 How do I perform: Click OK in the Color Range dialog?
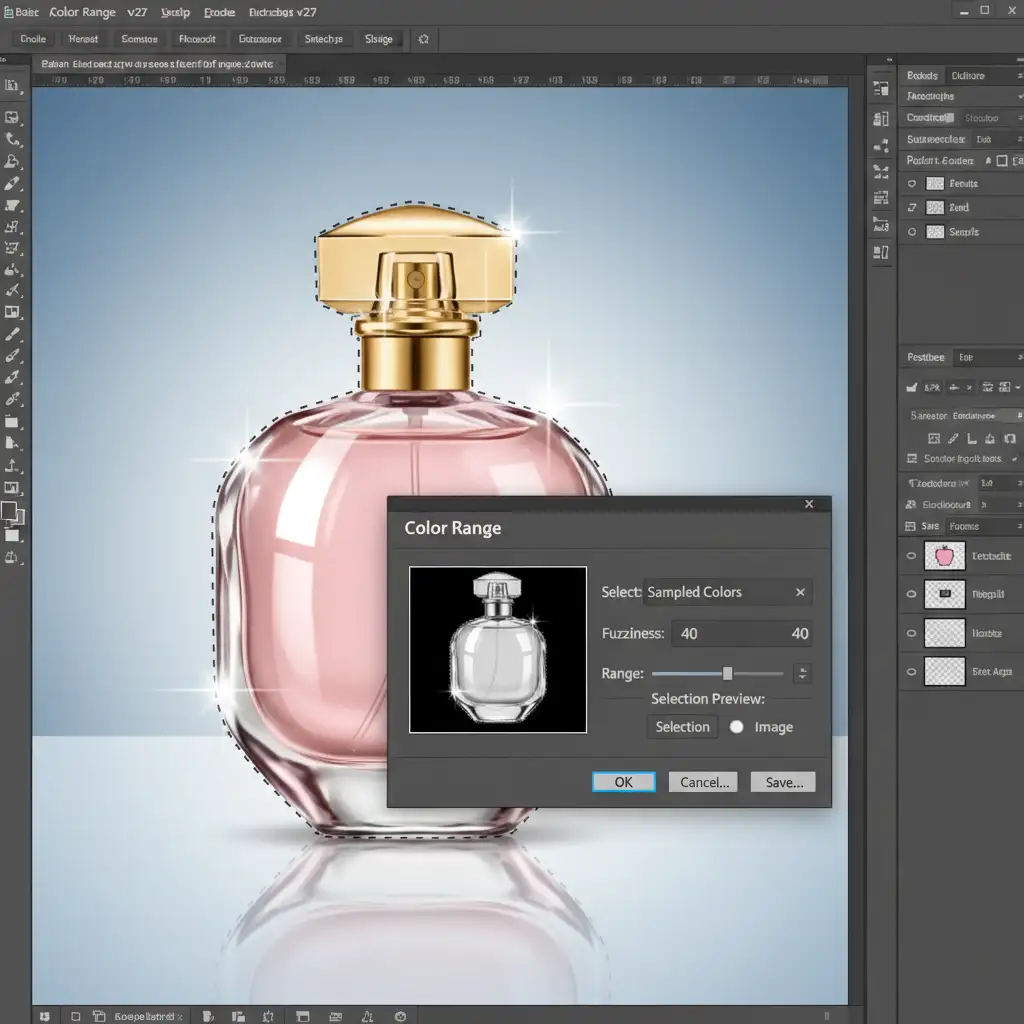(623, 782)
